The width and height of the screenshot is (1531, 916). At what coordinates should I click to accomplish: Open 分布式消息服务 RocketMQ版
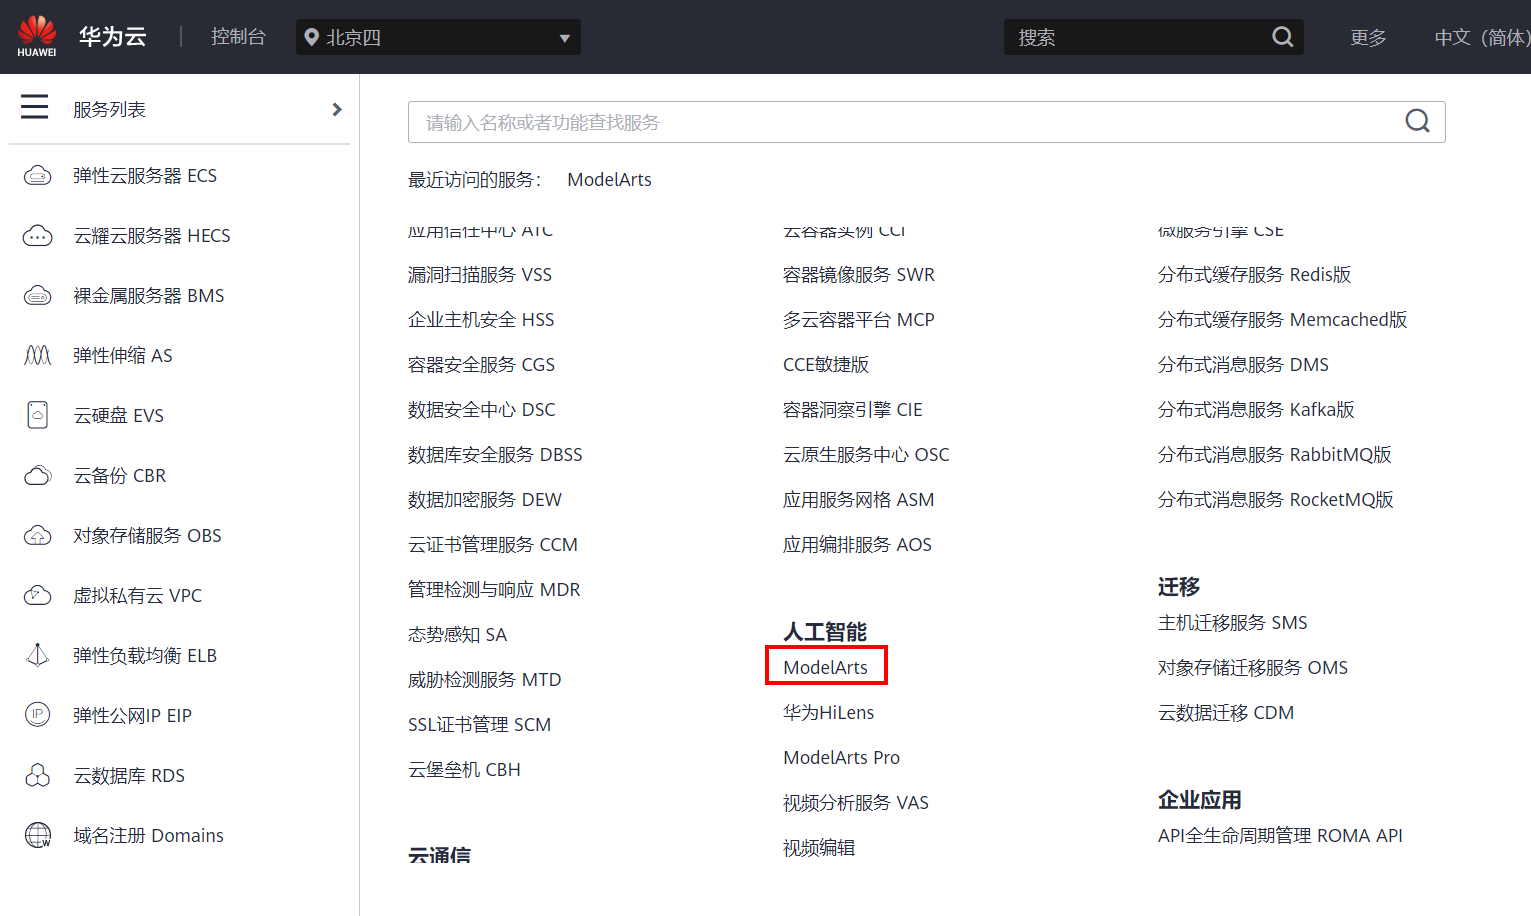pyautogui.click(x=1276, y=499)
